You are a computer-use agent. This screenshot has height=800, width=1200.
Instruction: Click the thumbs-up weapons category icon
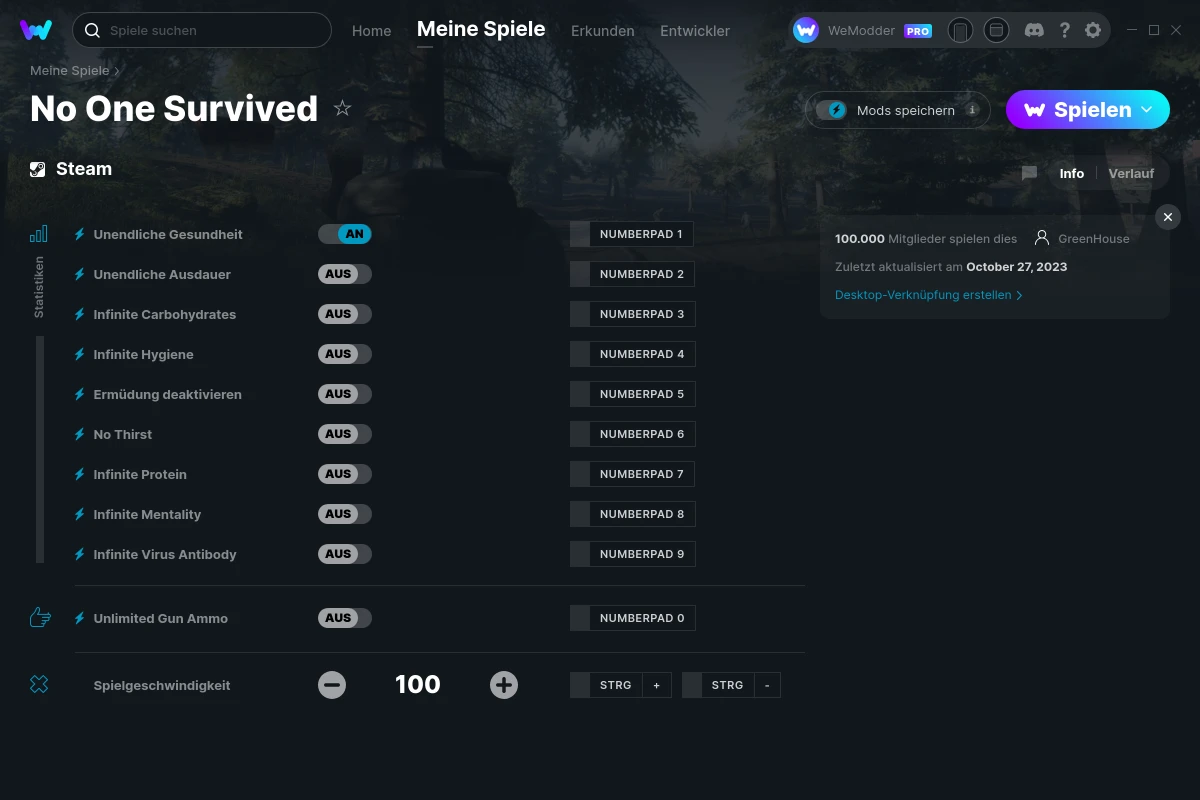coord(40,618)
